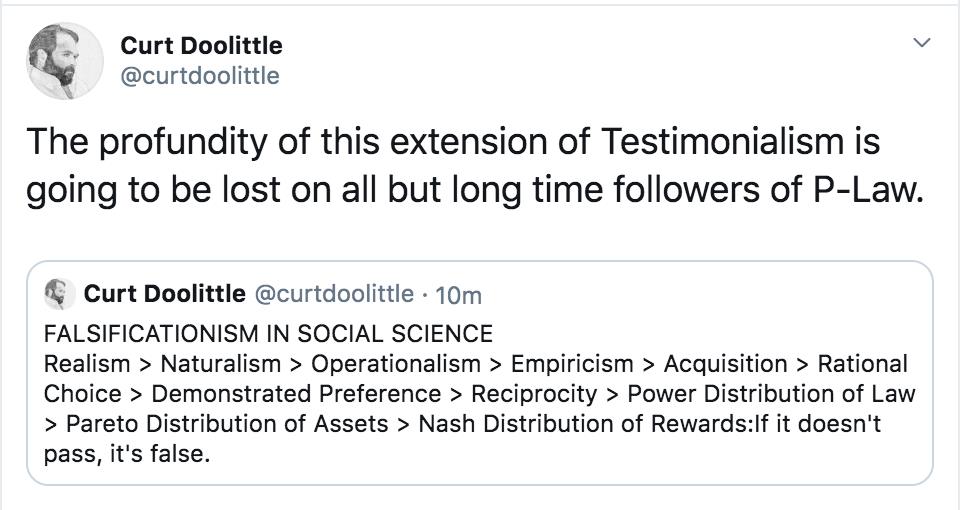The height and width of the screenshot is (510, 960).
Task: Click the FALSIFICATIONISM IN SOCIAL SCIENCE heading
Action: click(x=268, y=333)
